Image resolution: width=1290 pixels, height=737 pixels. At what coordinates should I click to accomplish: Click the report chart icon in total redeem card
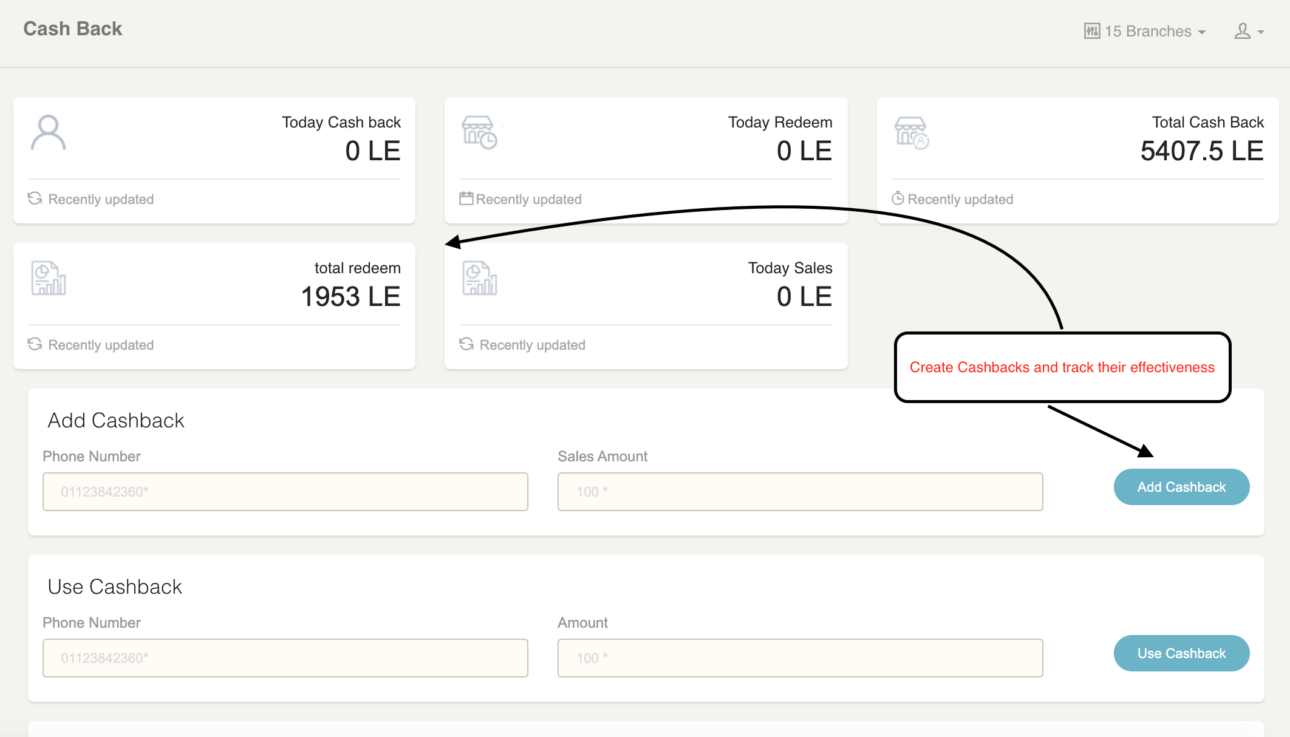[48, 279]
